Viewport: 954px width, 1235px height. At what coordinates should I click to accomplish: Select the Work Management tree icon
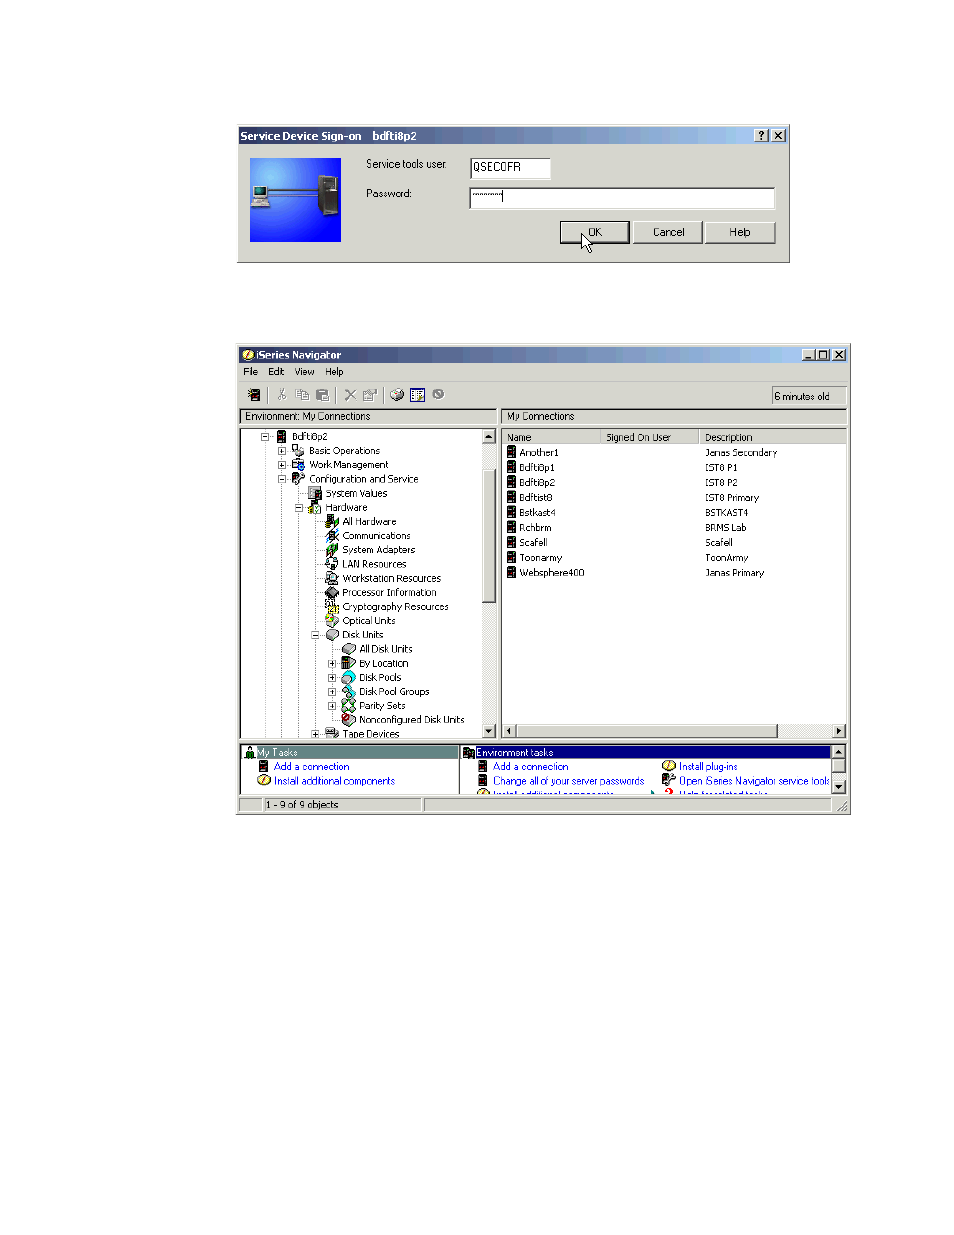pos(298,465)
